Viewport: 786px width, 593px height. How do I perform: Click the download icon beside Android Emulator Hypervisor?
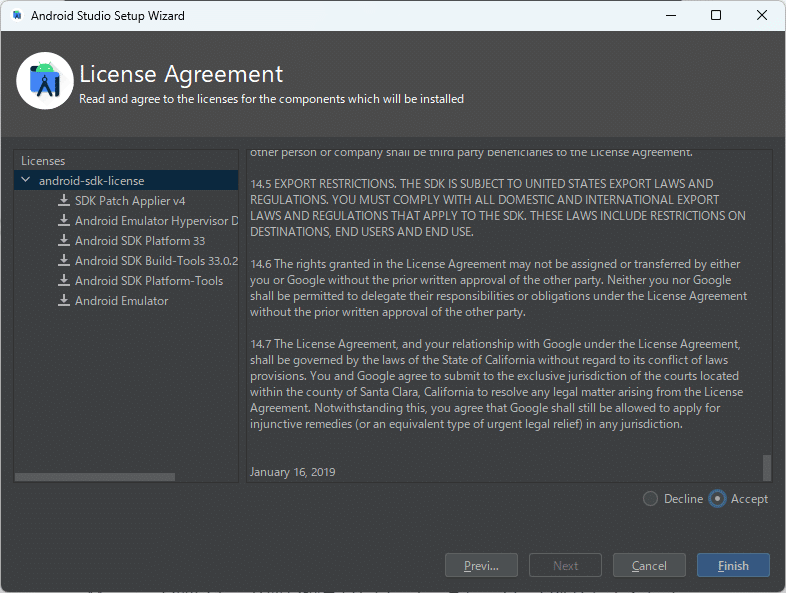click(x=64, y=221)
